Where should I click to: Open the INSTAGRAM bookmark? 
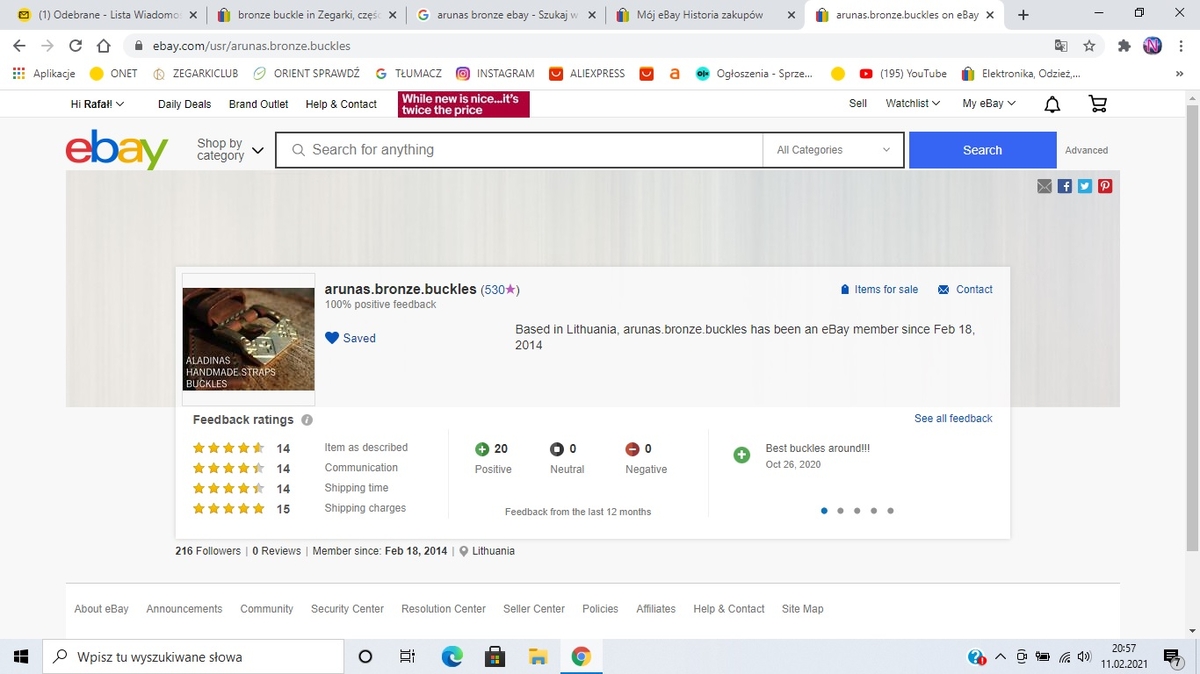[495, 73]
